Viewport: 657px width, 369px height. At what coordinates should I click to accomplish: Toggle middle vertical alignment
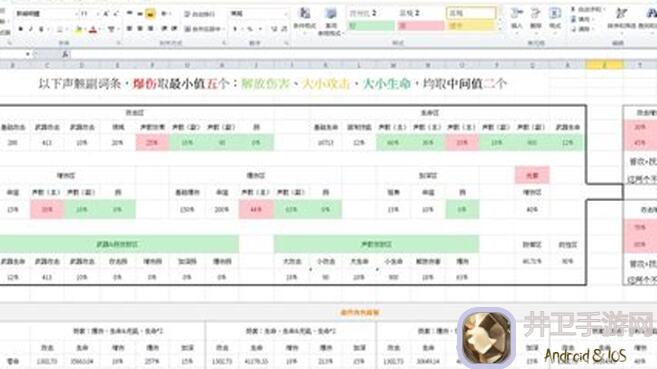click(x=140, y=14)
